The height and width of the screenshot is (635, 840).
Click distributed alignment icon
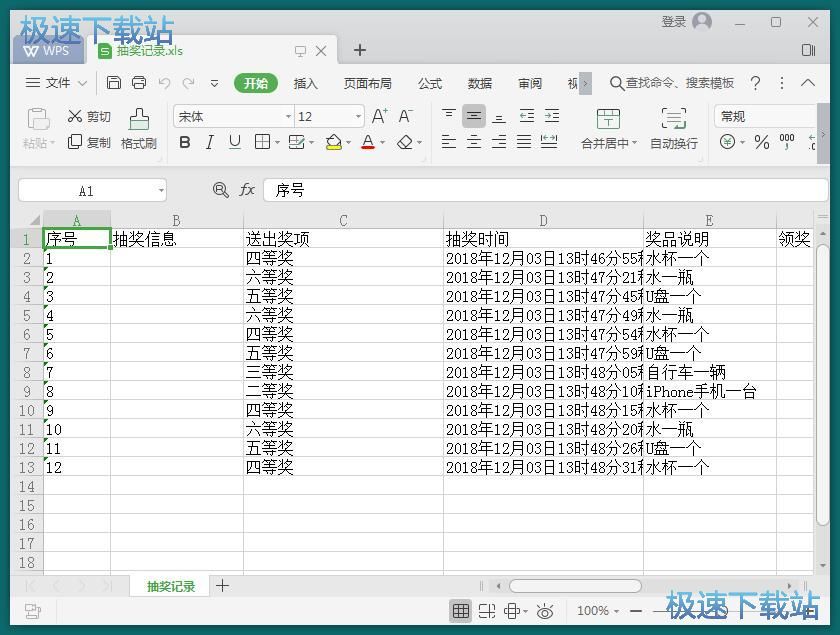[549, 141]
